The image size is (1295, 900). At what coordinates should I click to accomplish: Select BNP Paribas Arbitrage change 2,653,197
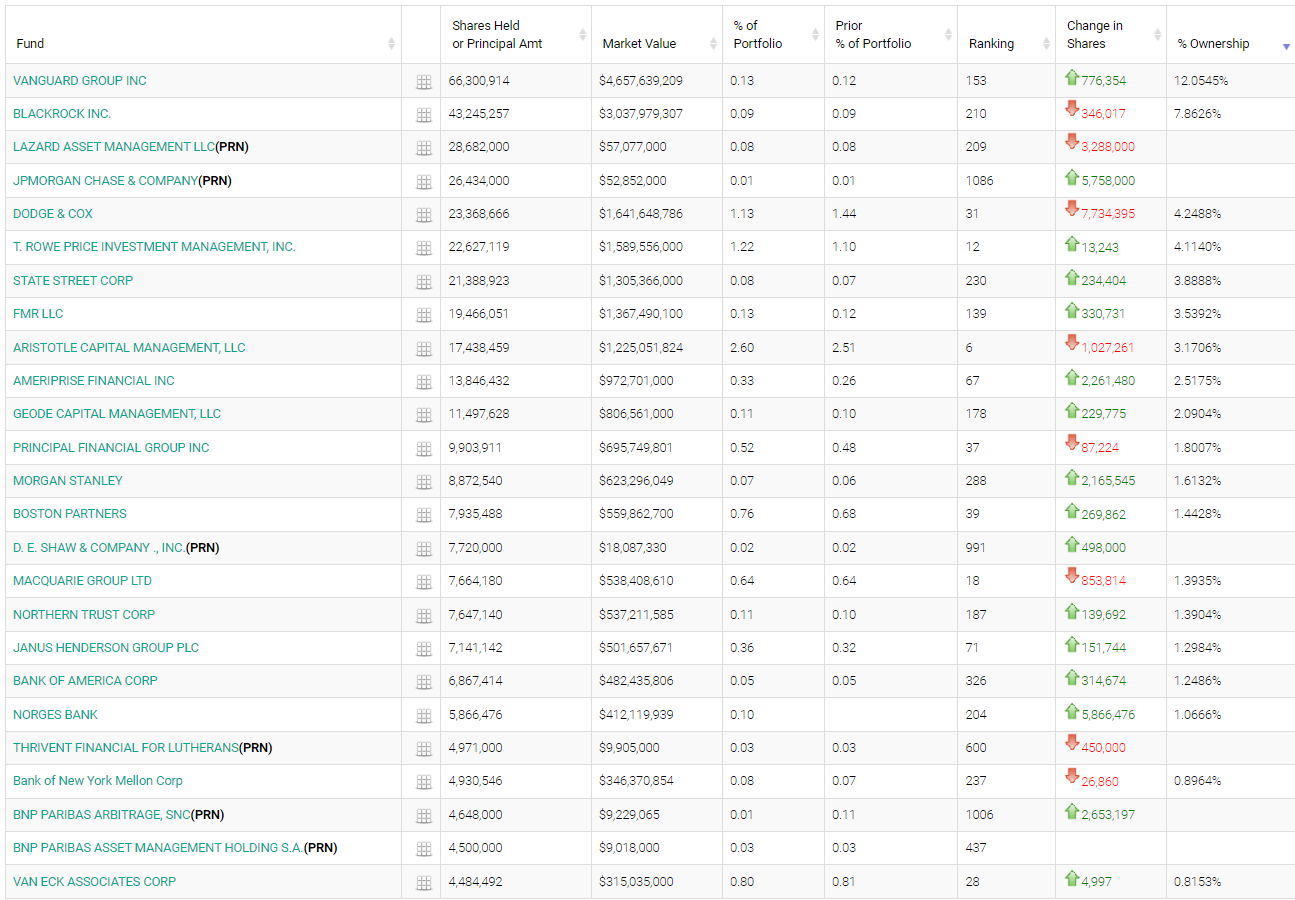[x=1108, y=815]
